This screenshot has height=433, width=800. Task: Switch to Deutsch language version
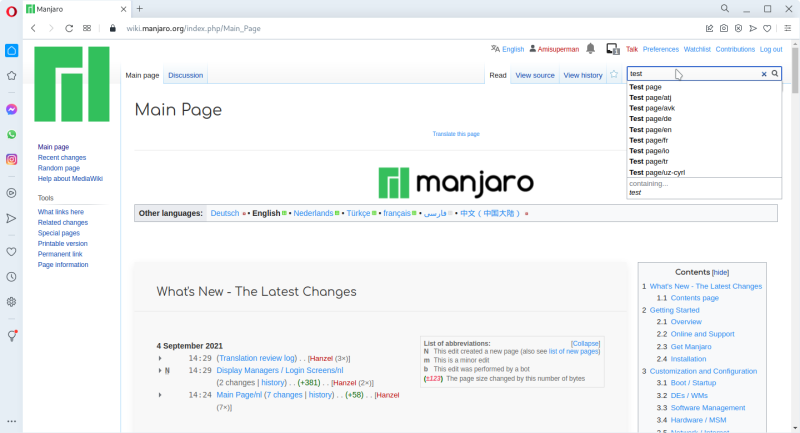224,213
